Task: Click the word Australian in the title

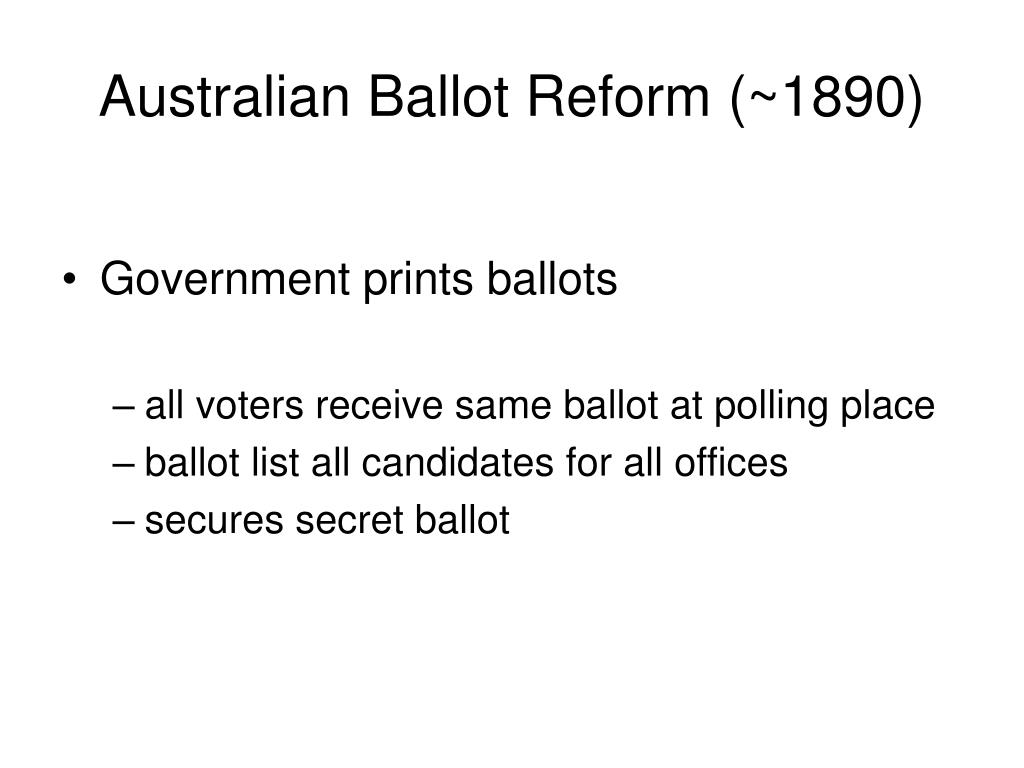Action: (225, 97)
